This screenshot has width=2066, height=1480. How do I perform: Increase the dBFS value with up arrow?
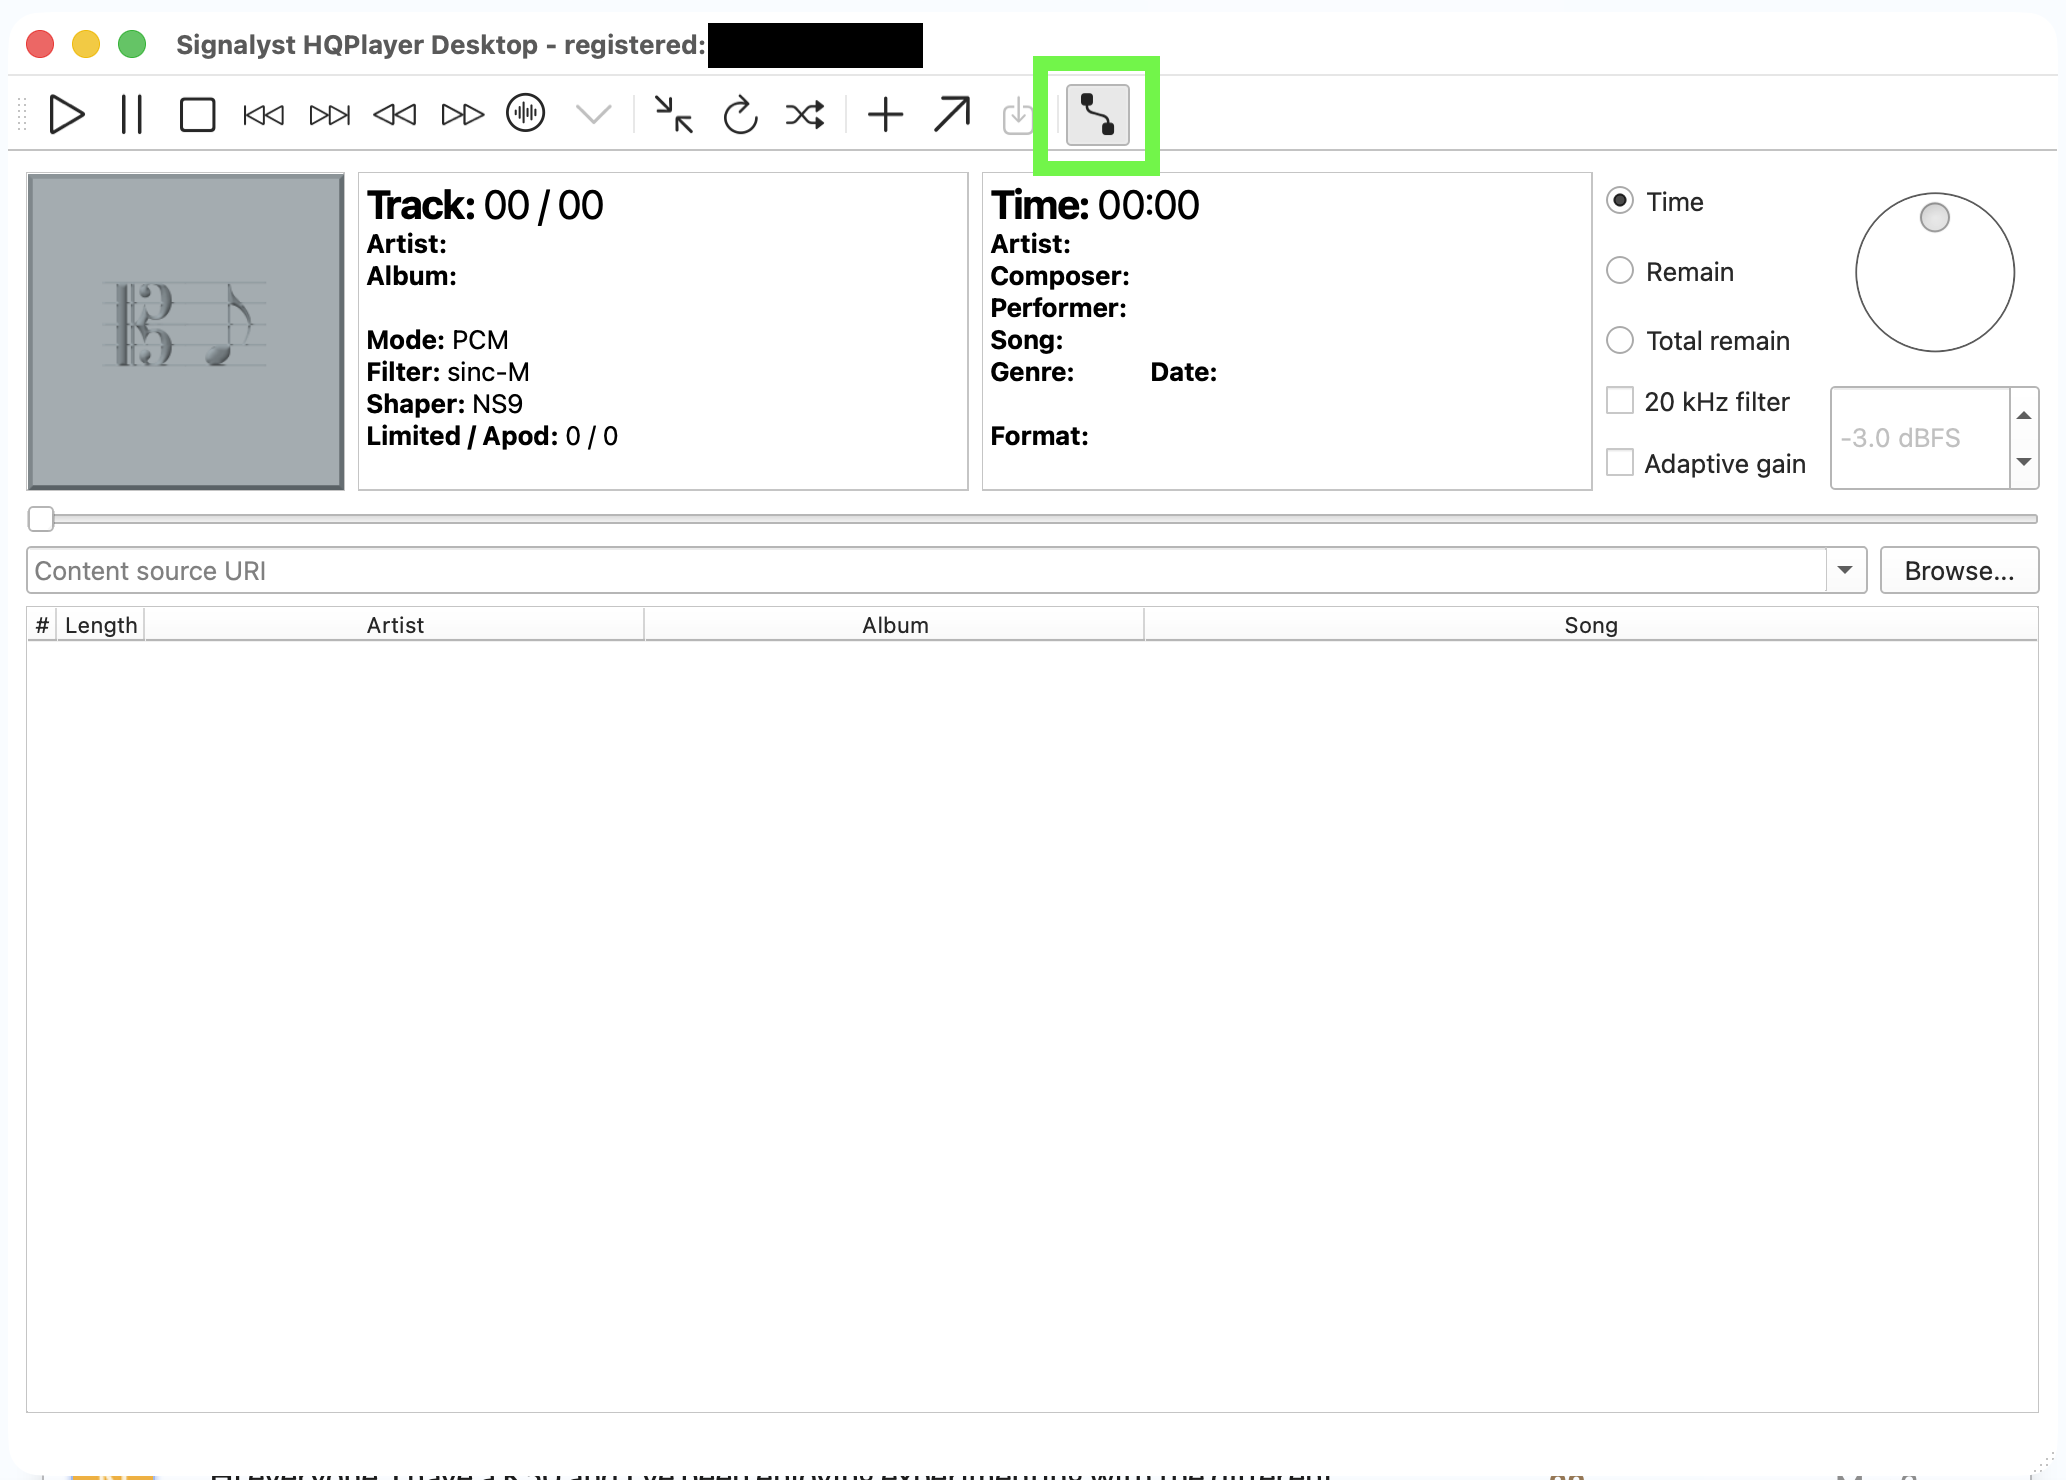point(2024,414)
